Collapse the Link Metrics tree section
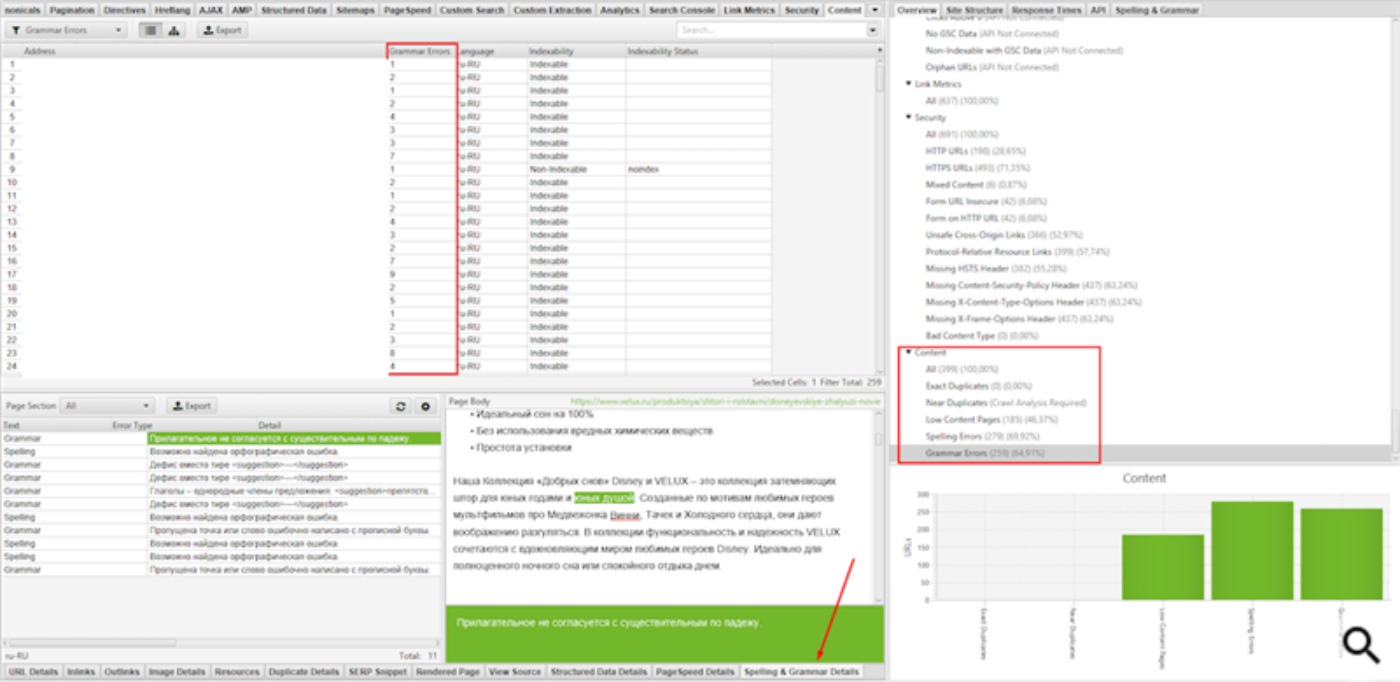 point(908,84)
